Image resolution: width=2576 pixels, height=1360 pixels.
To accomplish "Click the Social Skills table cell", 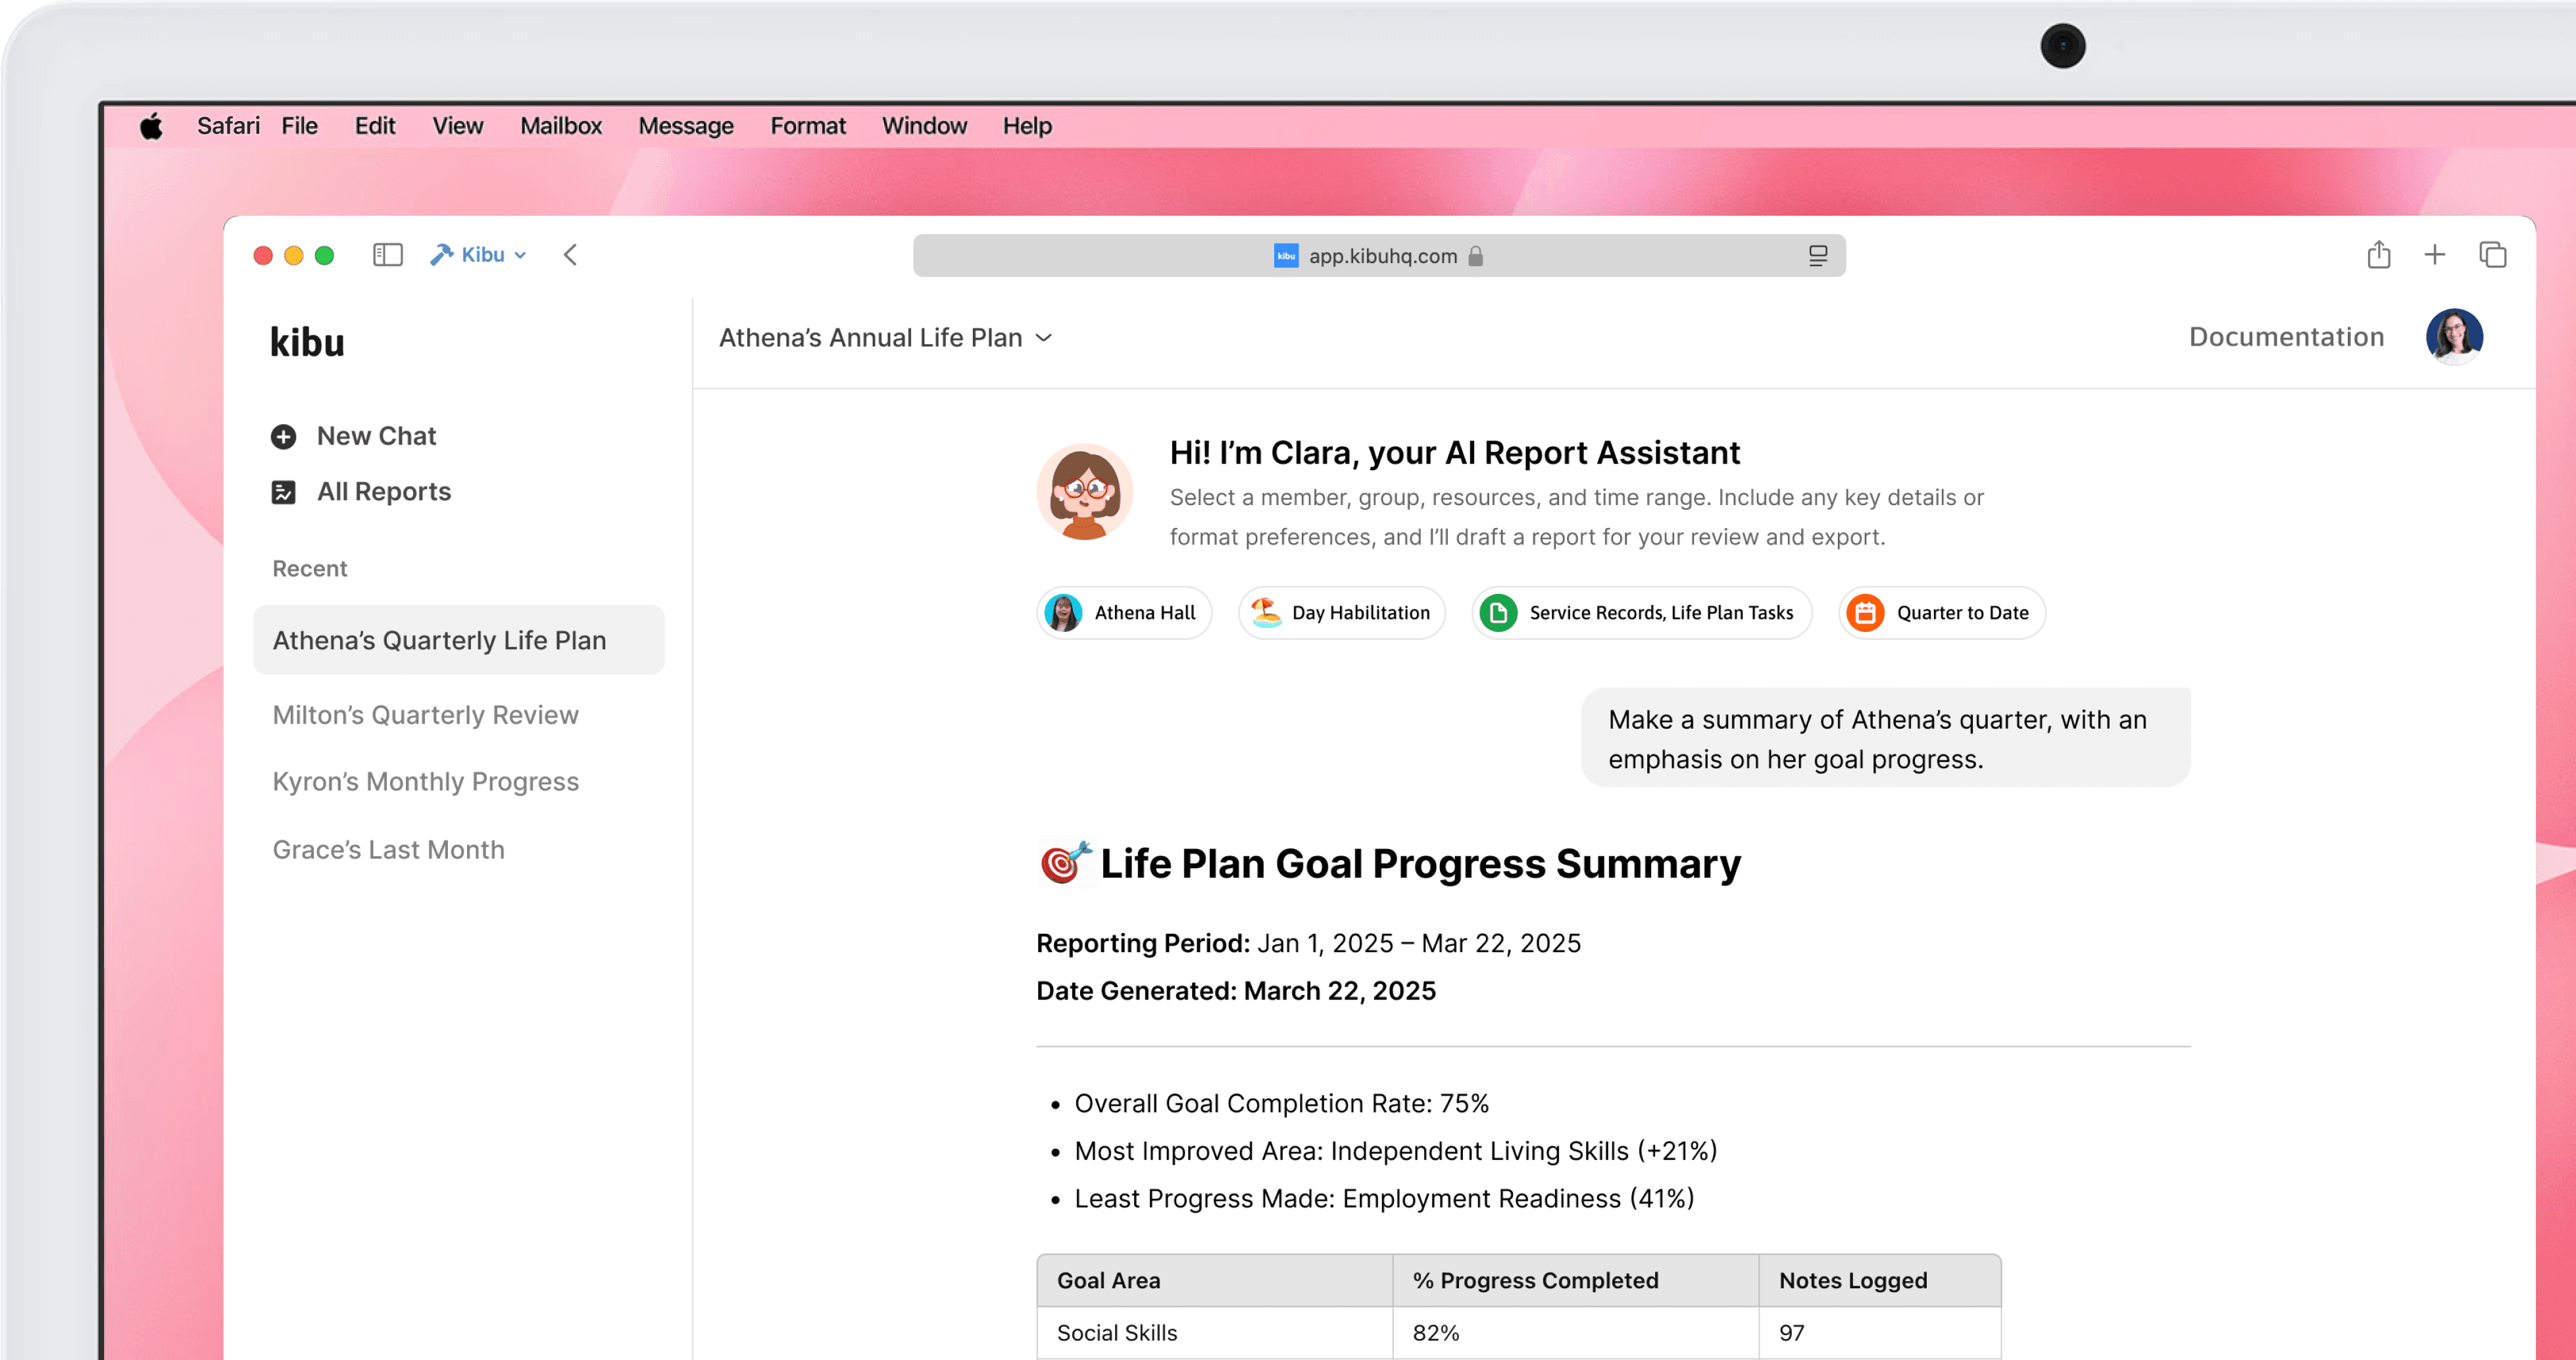I will pyautogui.click(x=1214, y=1333).
